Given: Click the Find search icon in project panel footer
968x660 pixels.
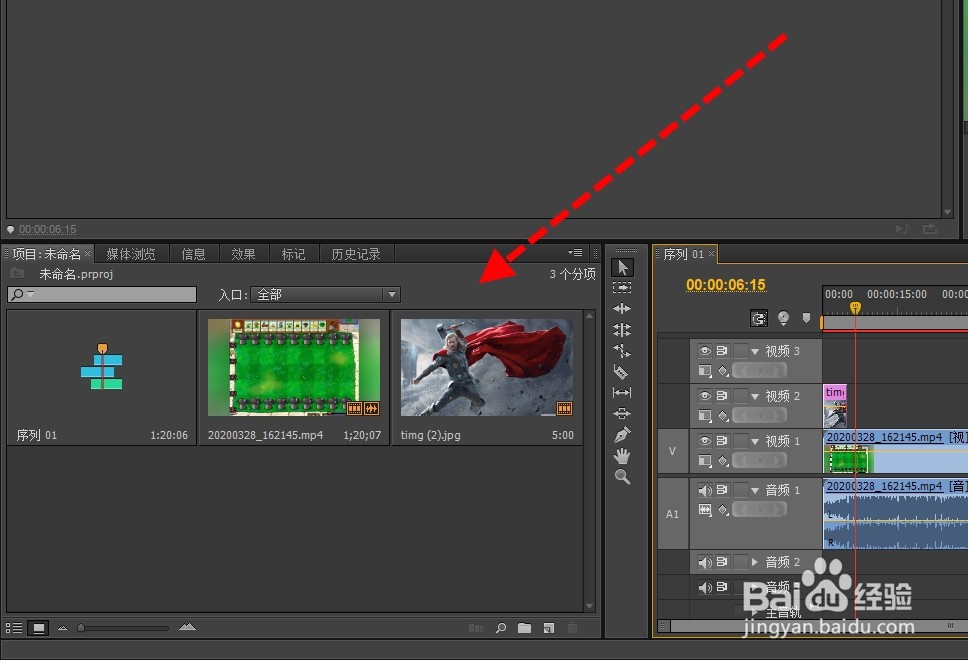Looking at the screenshot, I should (501, 628).
